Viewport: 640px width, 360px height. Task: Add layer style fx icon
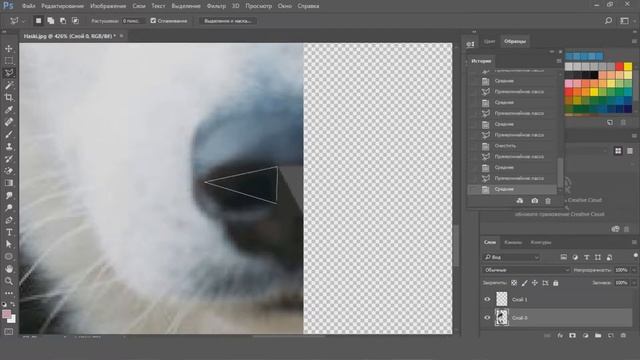[560, 336]
